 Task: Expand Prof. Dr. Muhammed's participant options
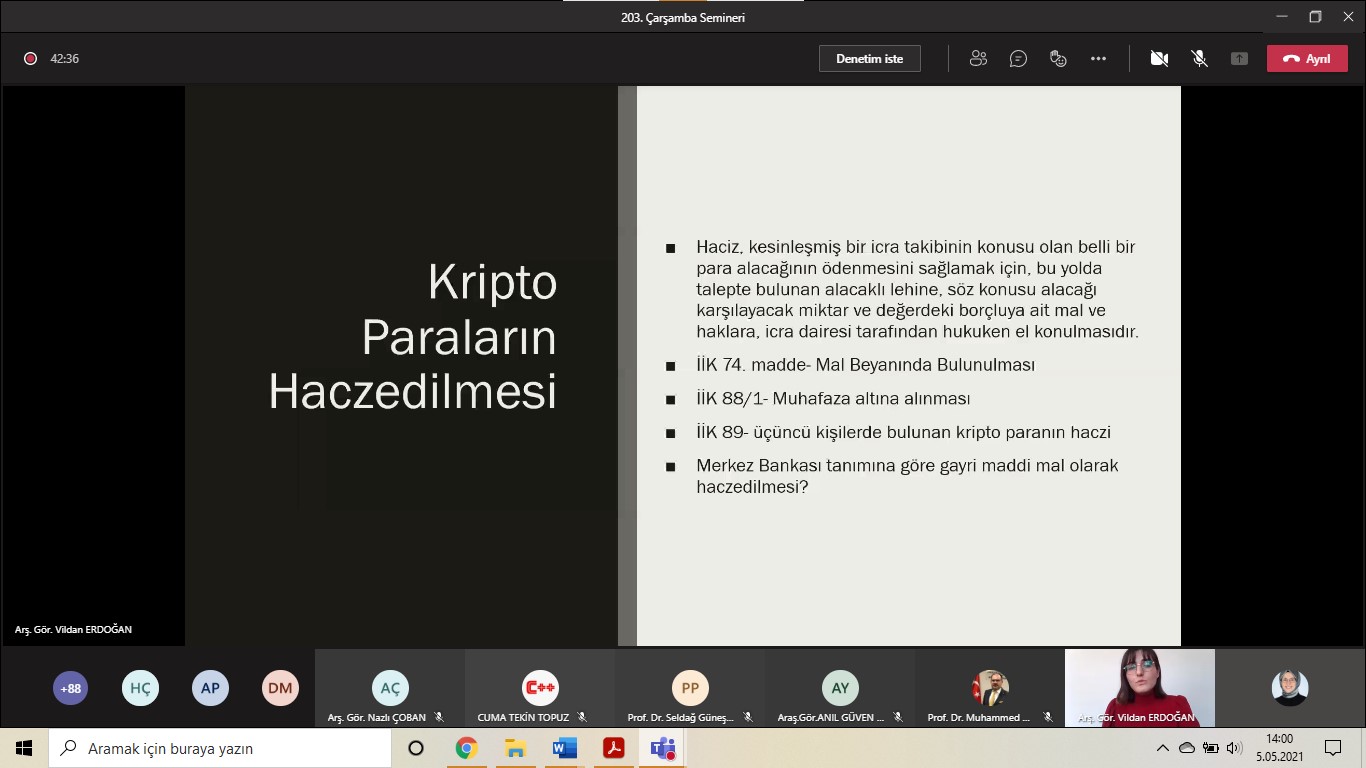(x=1047, y=716)
